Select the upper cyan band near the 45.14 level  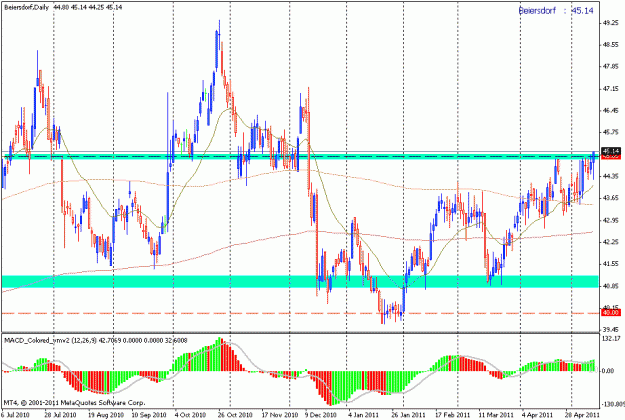pyautogui.click(x=300, y=156)
